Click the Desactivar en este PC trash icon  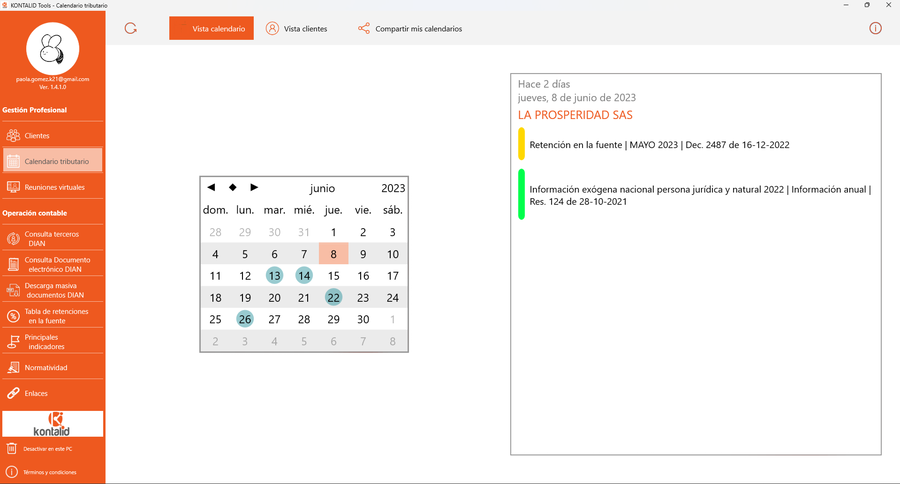(11, 448)
